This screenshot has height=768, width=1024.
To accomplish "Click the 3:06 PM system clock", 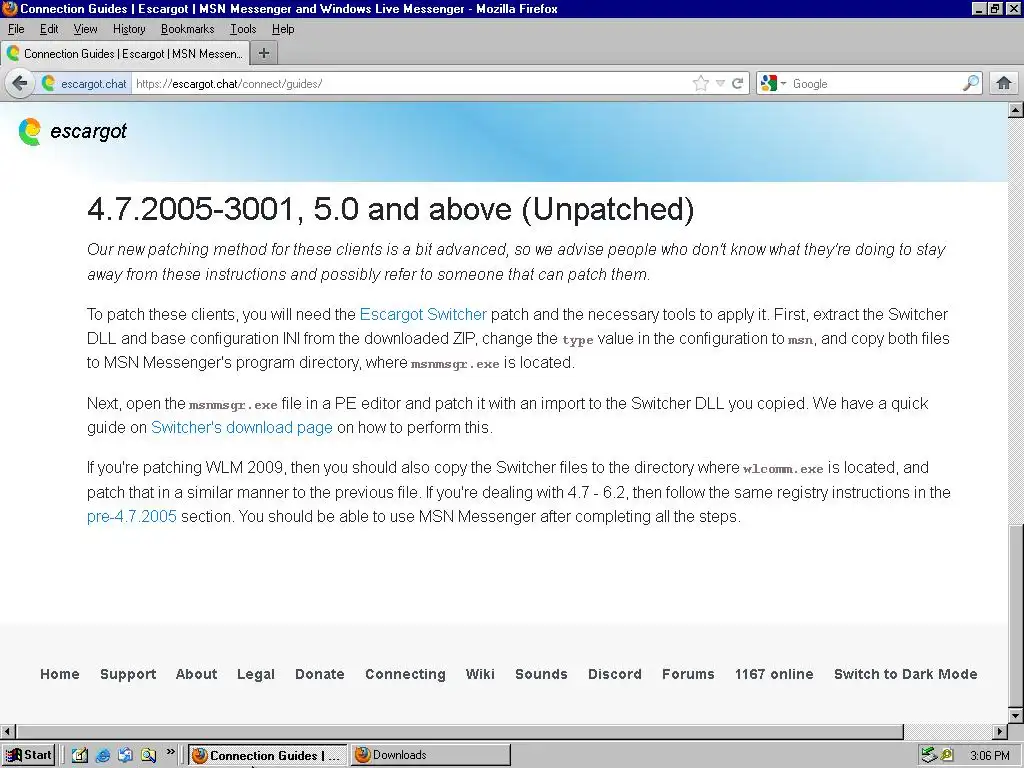I will 989,756.
